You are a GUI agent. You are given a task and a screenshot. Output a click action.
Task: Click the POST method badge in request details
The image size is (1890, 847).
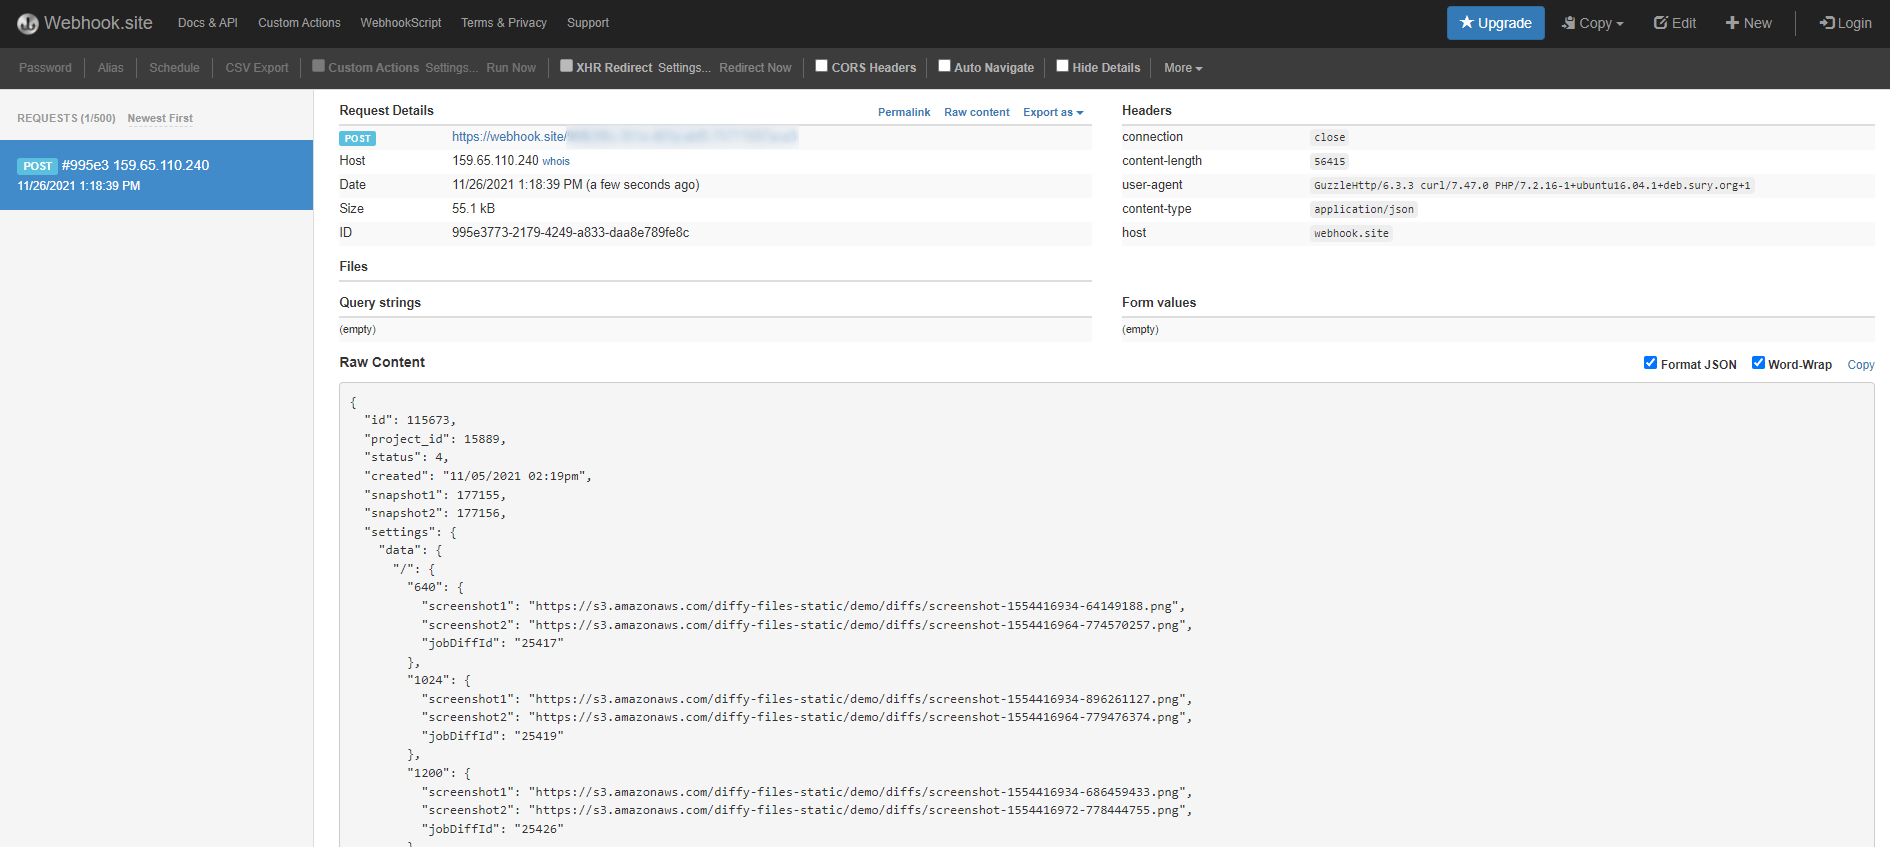tap(357, 138)
